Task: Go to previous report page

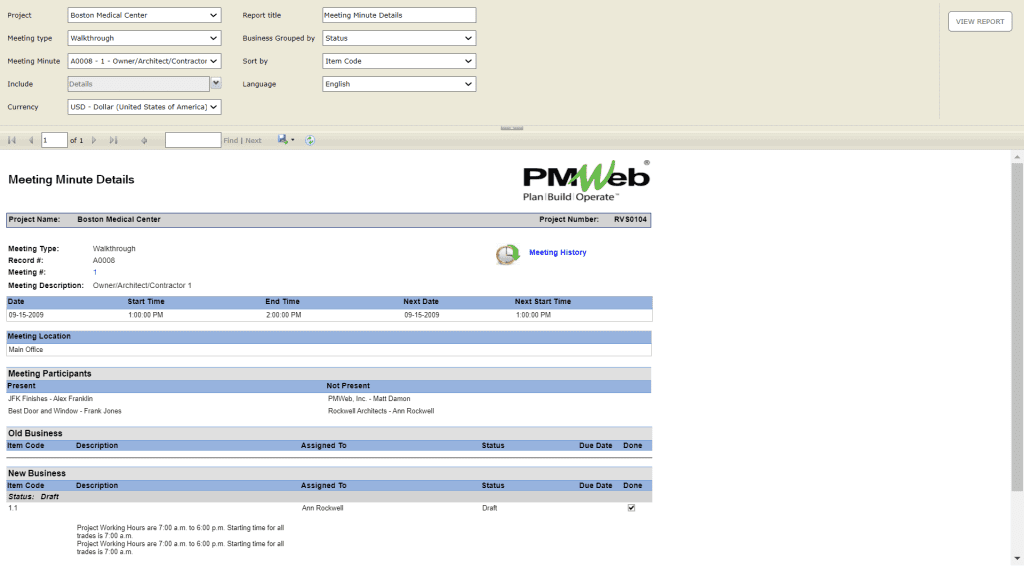Action: (31, 140)
